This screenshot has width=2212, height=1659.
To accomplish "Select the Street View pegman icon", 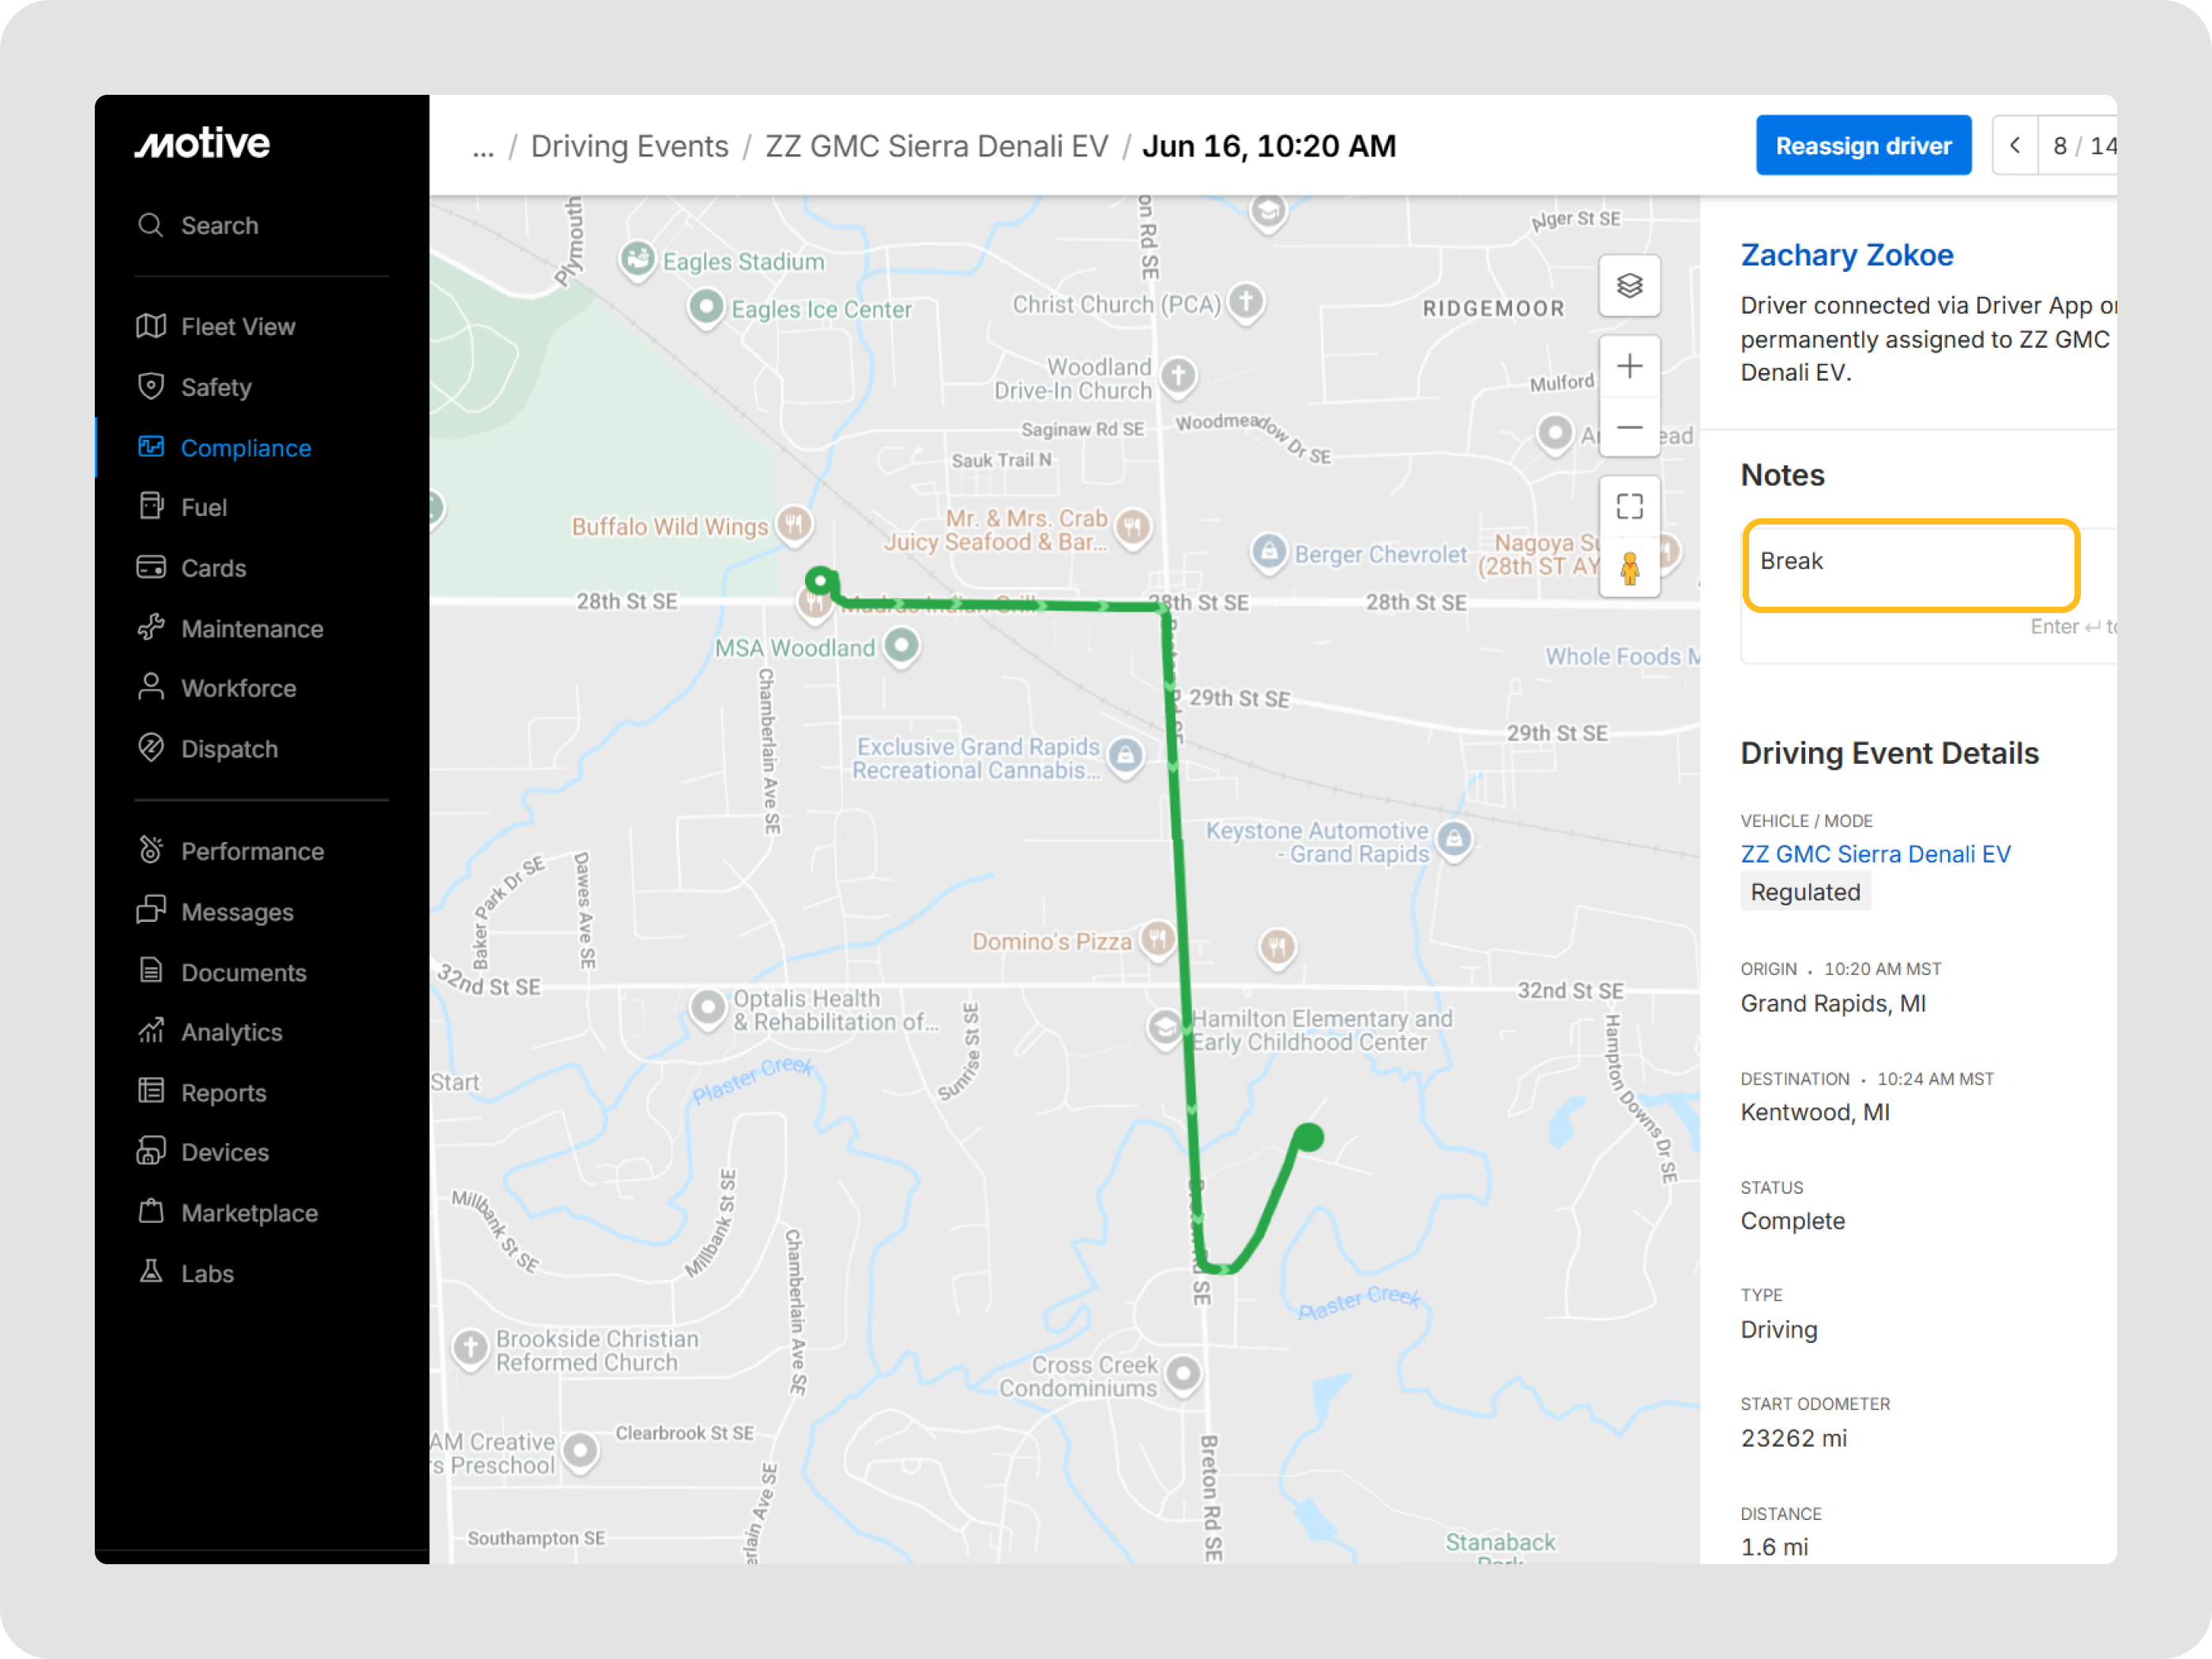I will coord(1629,568).
